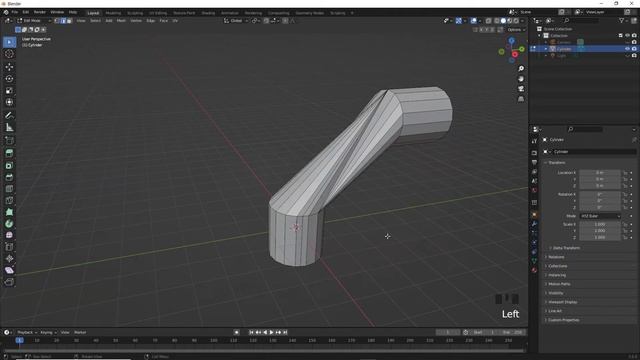The width and height of the screenshot is (640, 360).
Task: Click the Scale X value field
Action: click(600, 224)
